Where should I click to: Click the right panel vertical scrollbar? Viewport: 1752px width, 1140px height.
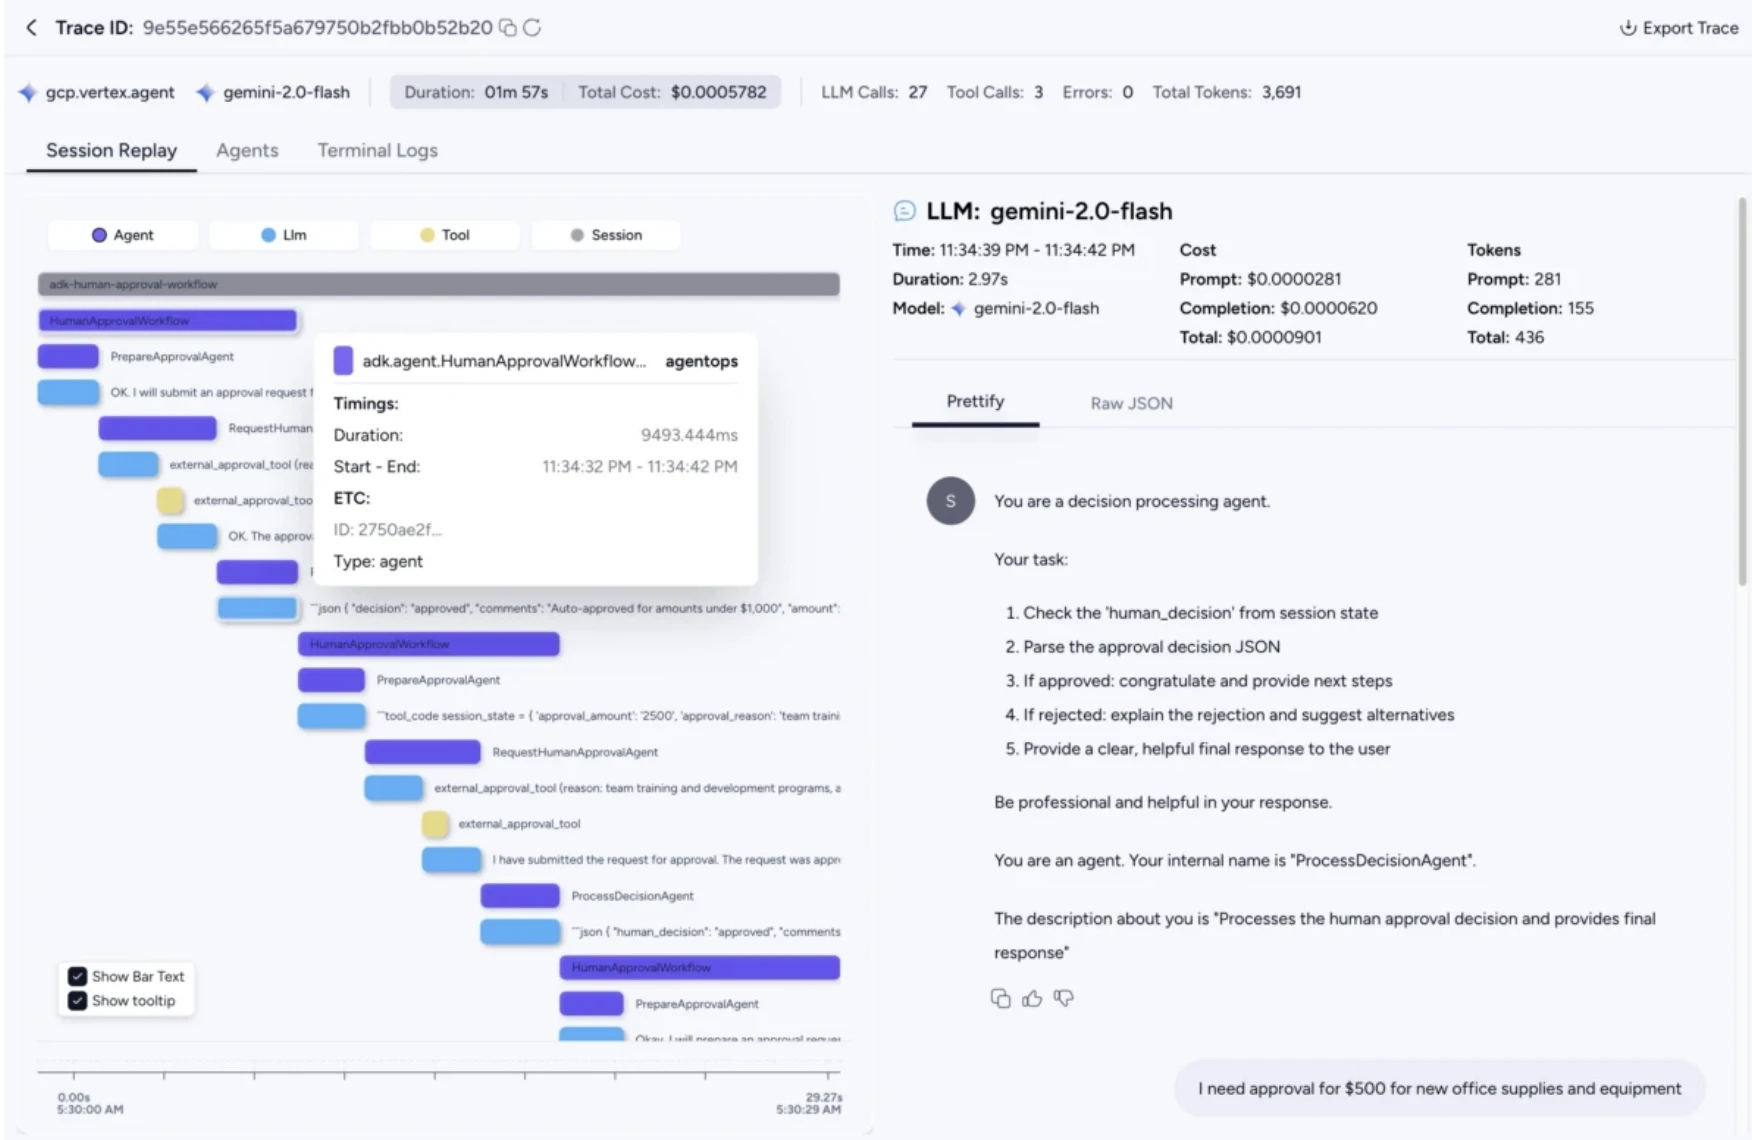point(1741,390)
